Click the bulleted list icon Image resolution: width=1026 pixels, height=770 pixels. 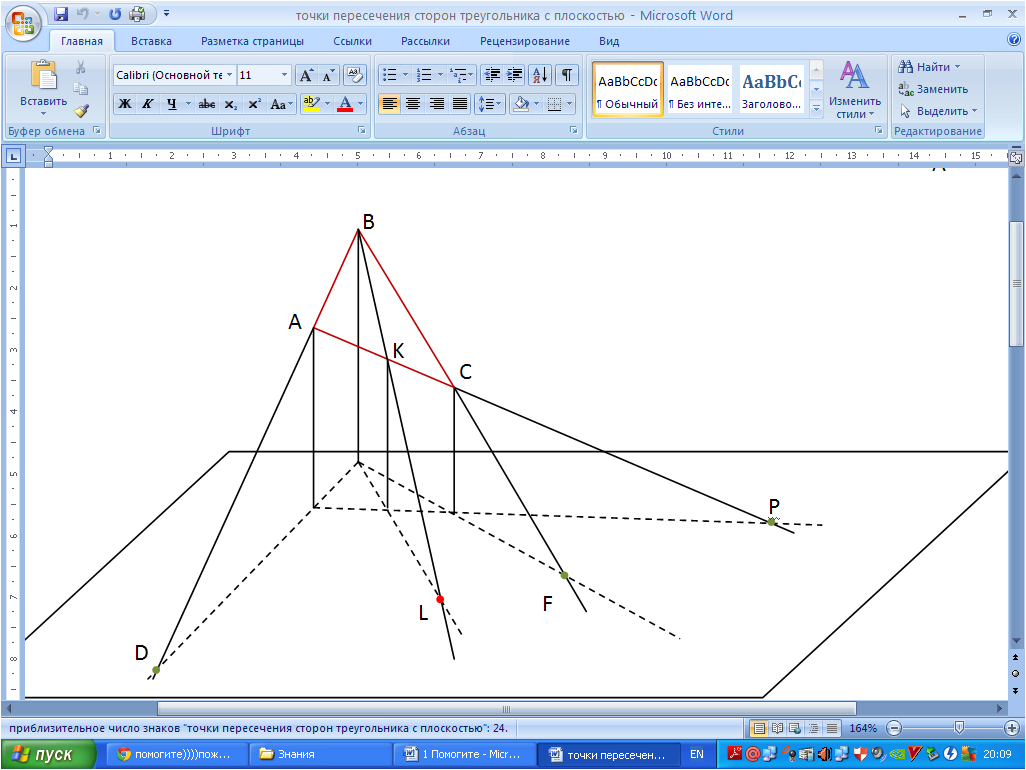390,75
